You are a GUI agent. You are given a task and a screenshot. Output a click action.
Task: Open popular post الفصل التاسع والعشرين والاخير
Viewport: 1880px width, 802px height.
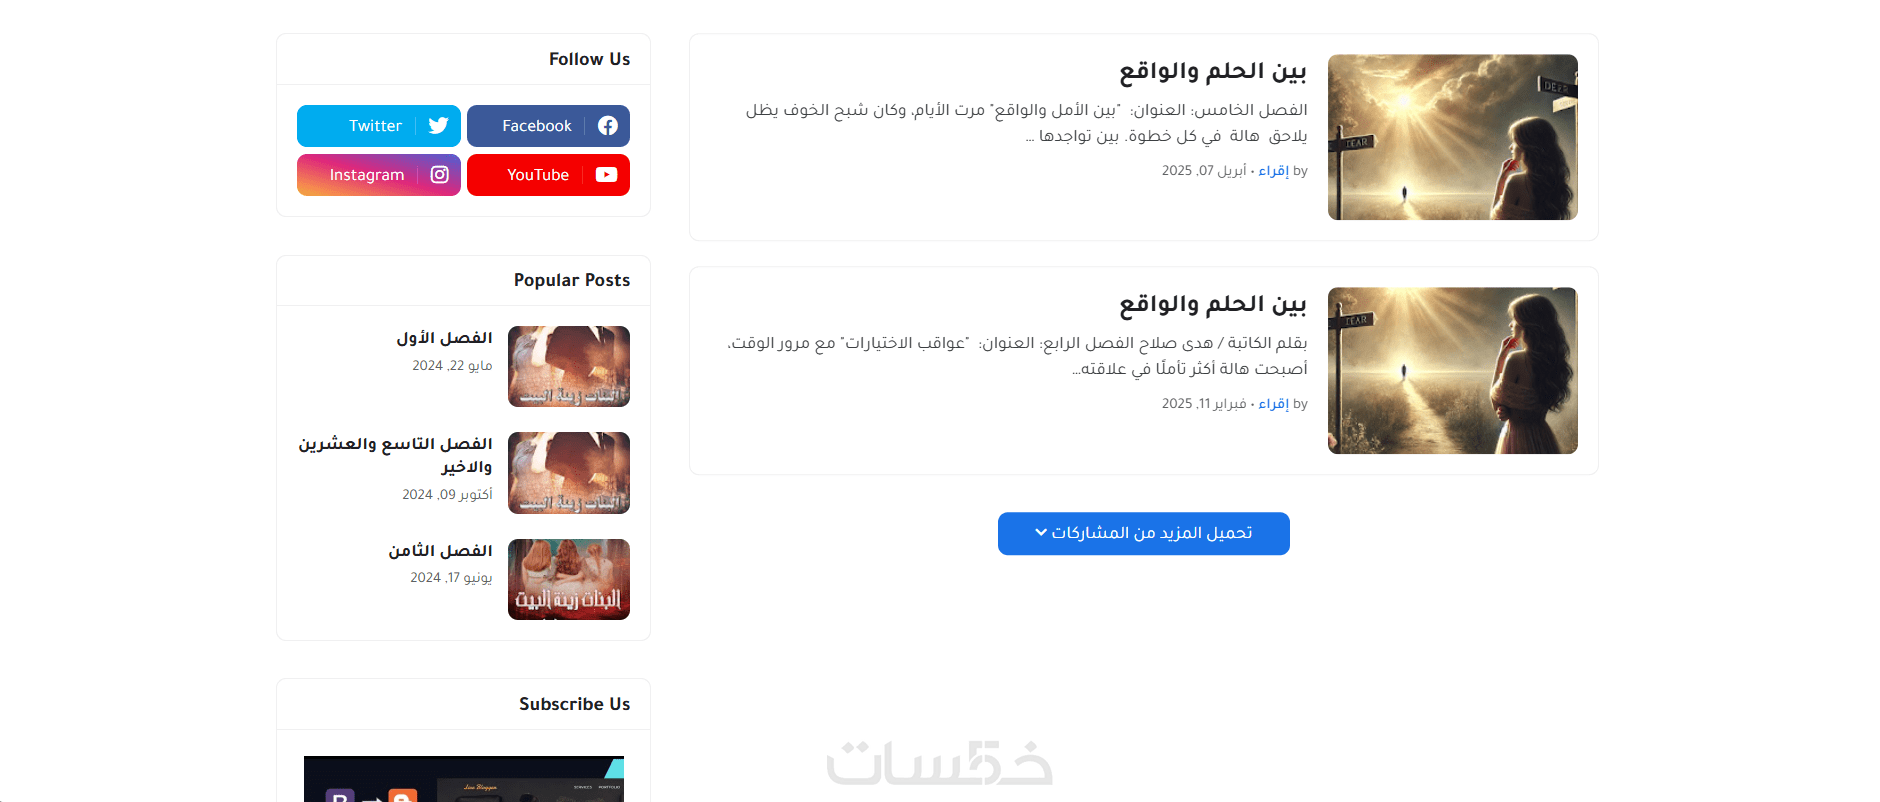point(395,455)
